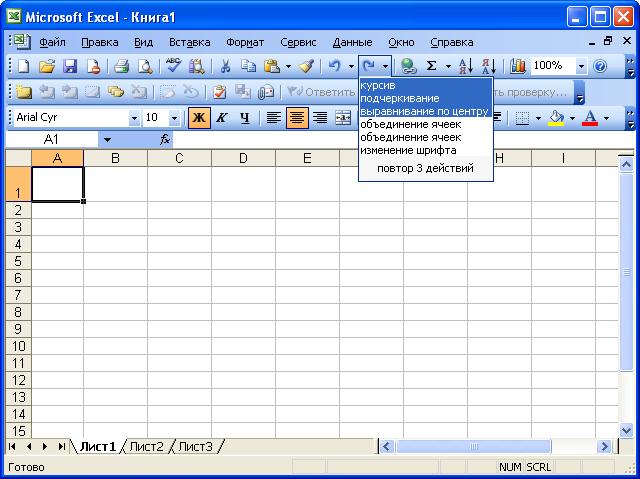Open the borders style arrow
The width and height of the screenshot is (640, 479).
coord(538,118)
